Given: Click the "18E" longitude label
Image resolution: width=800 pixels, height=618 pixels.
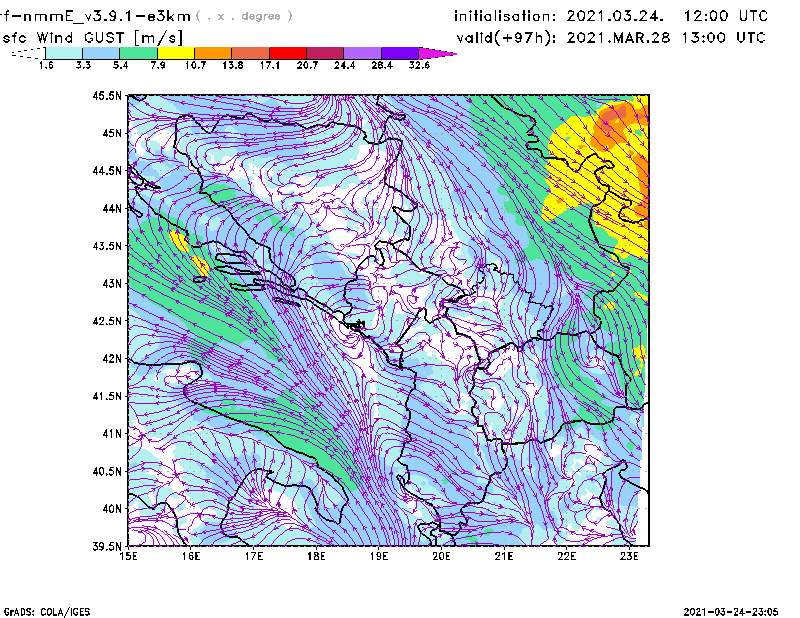Looking at the screenshot, I should pyautogui.click(x=316, y=556).
